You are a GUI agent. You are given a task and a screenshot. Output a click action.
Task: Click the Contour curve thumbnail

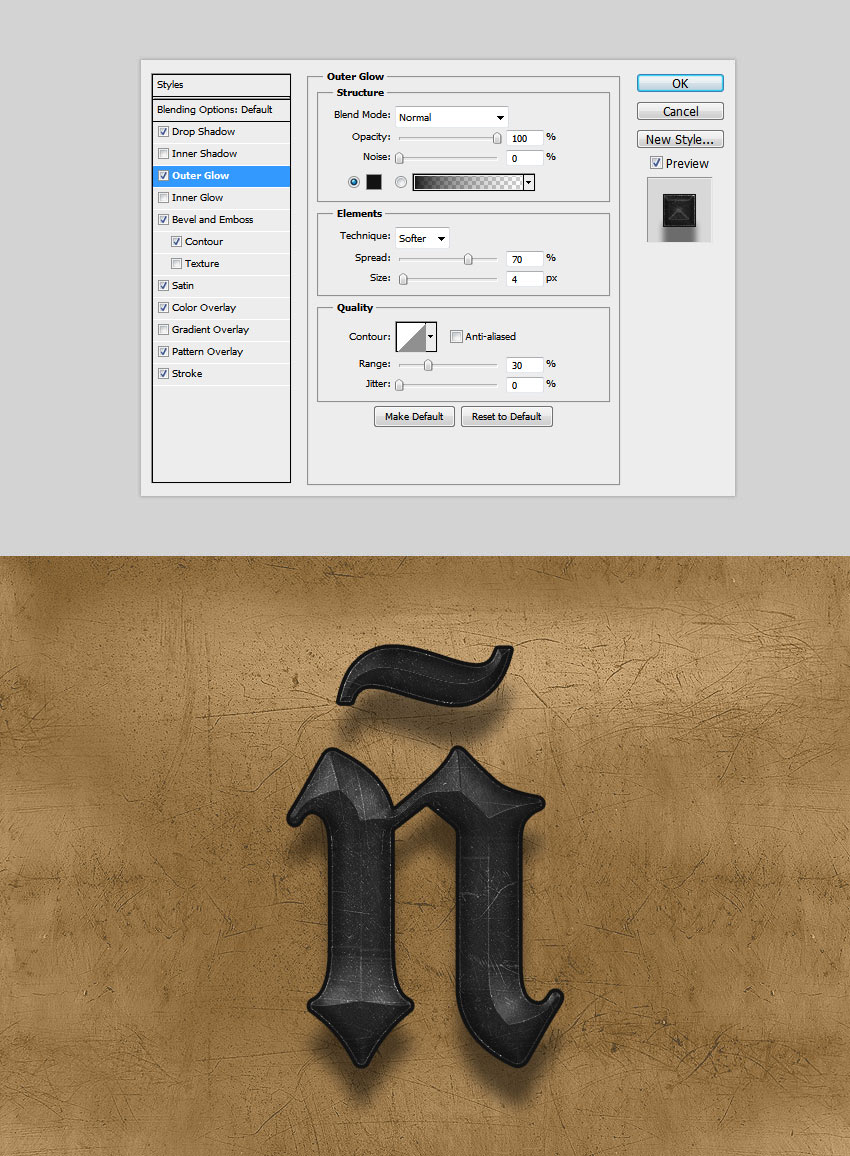point(411,337)
